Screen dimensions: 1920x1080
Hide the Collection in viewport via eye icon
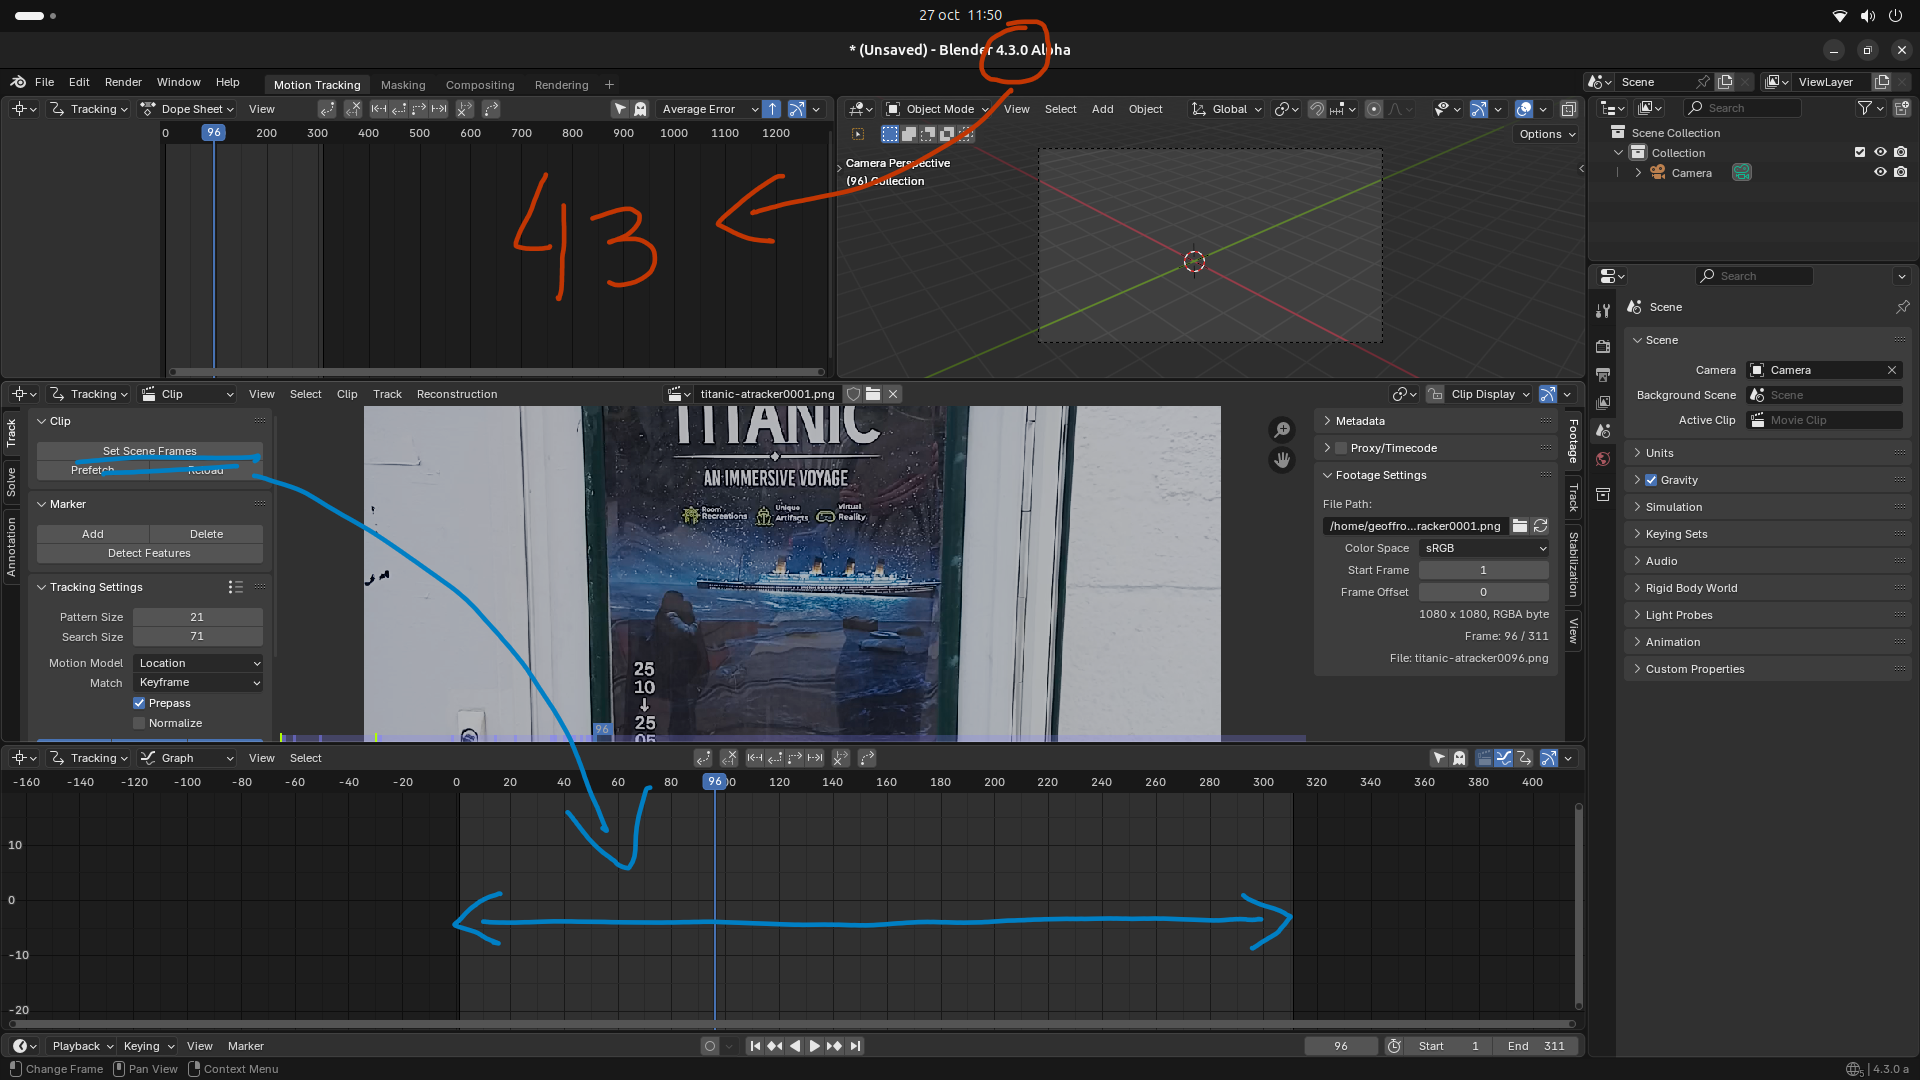pyautogui.click(x=1880, y=152)
